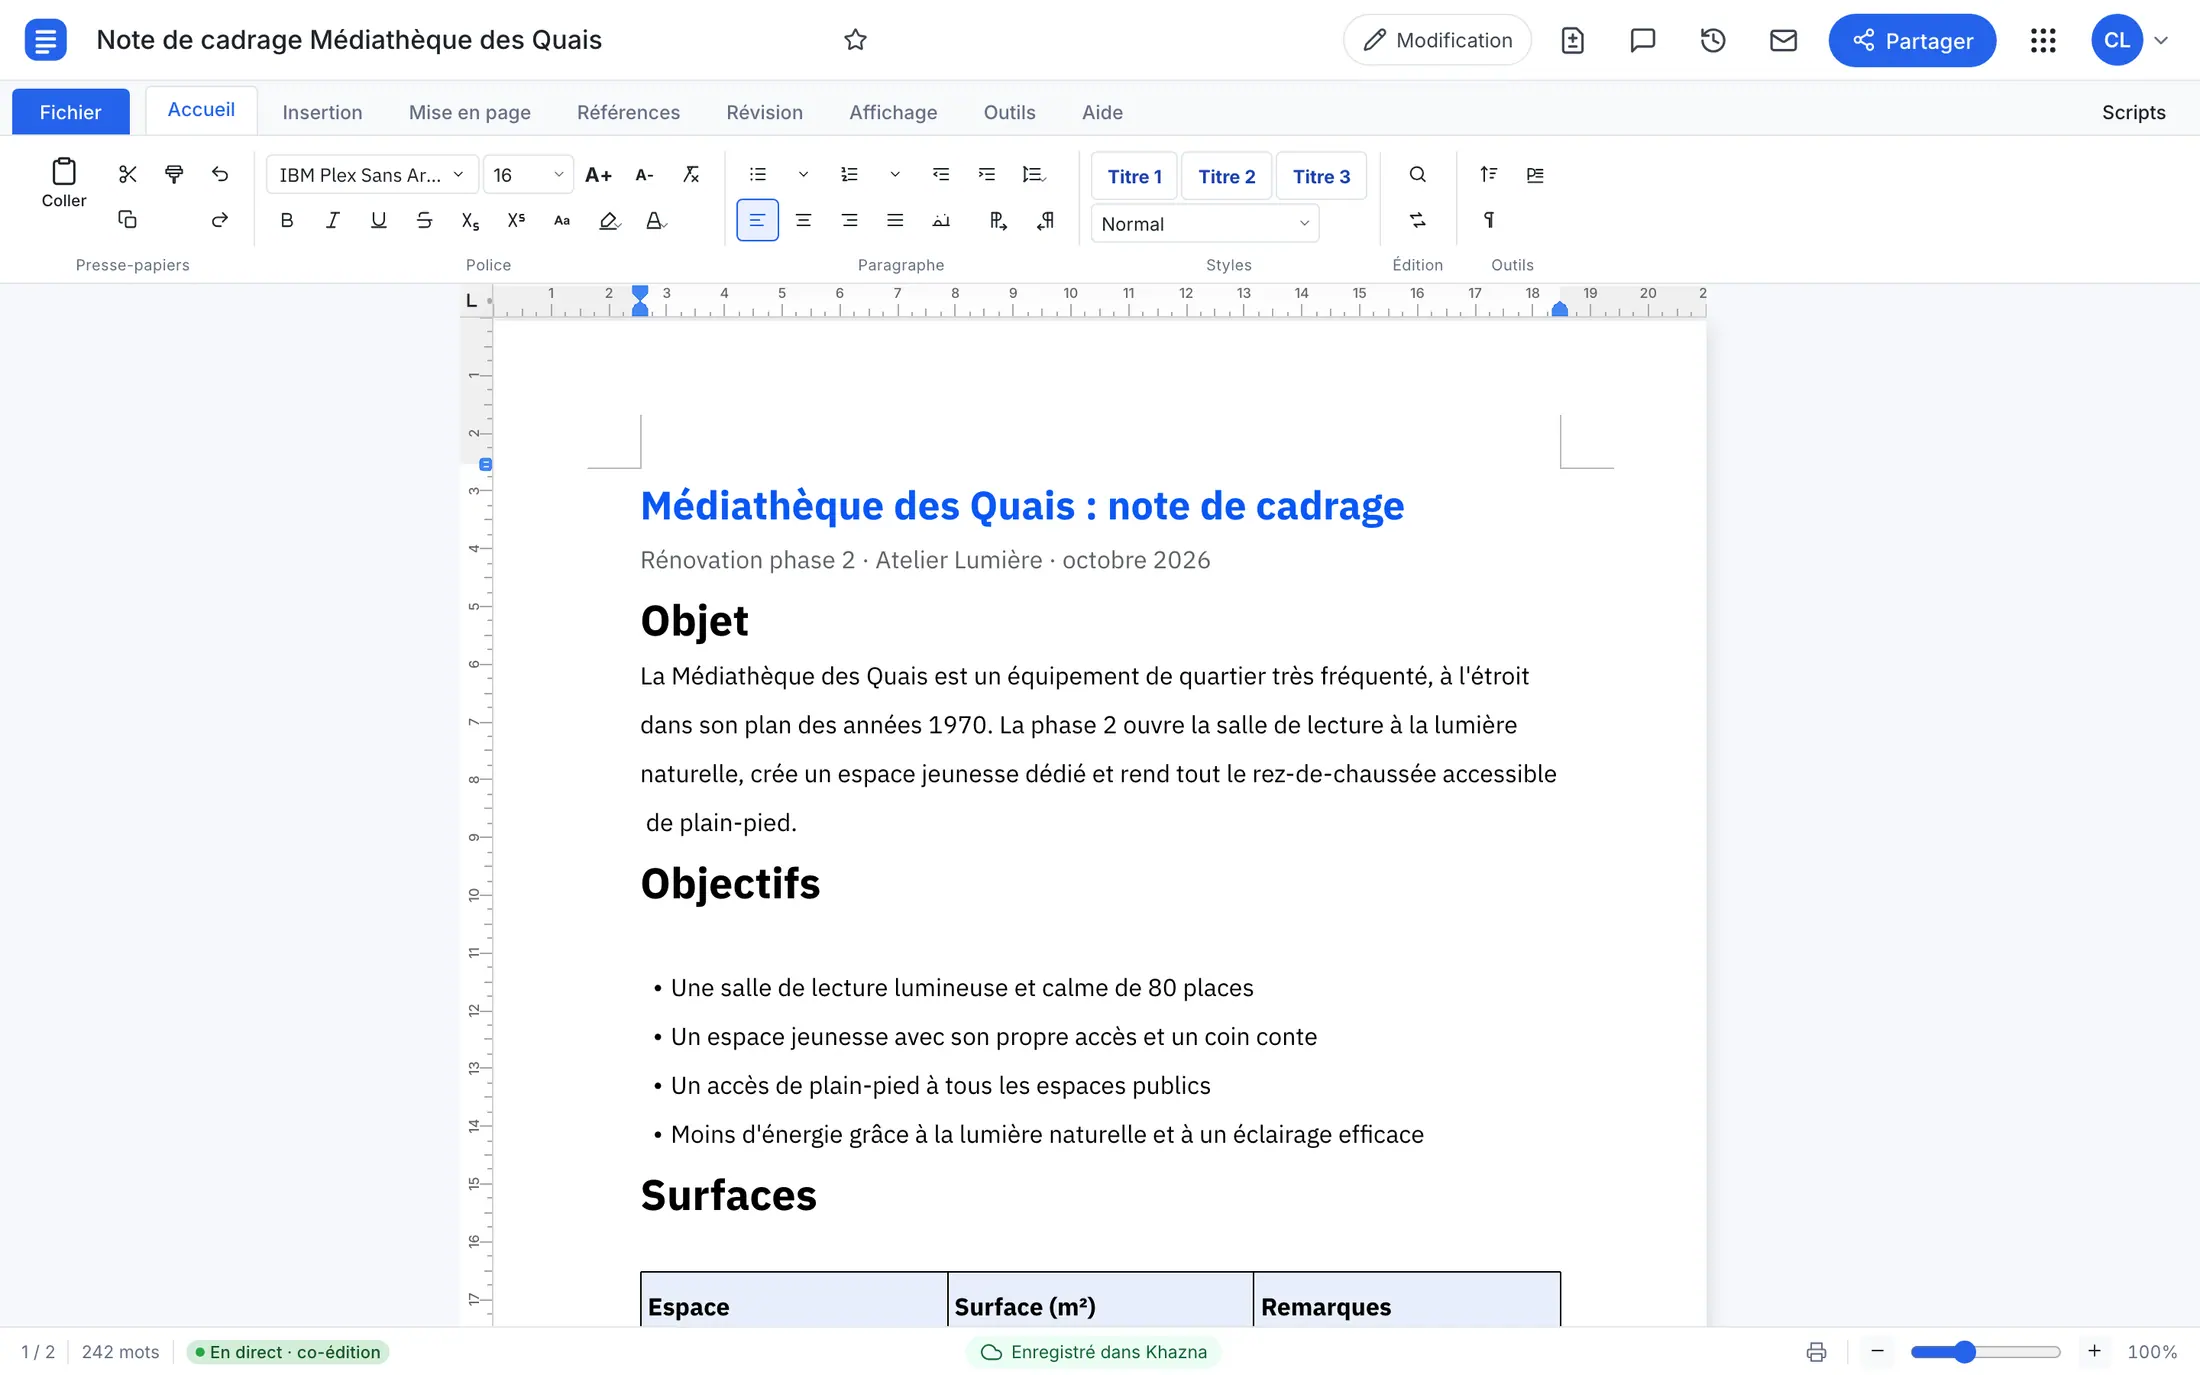2200x1375 pixels.
Task: Open the apps grid icon
Action: coord(2043,40)
